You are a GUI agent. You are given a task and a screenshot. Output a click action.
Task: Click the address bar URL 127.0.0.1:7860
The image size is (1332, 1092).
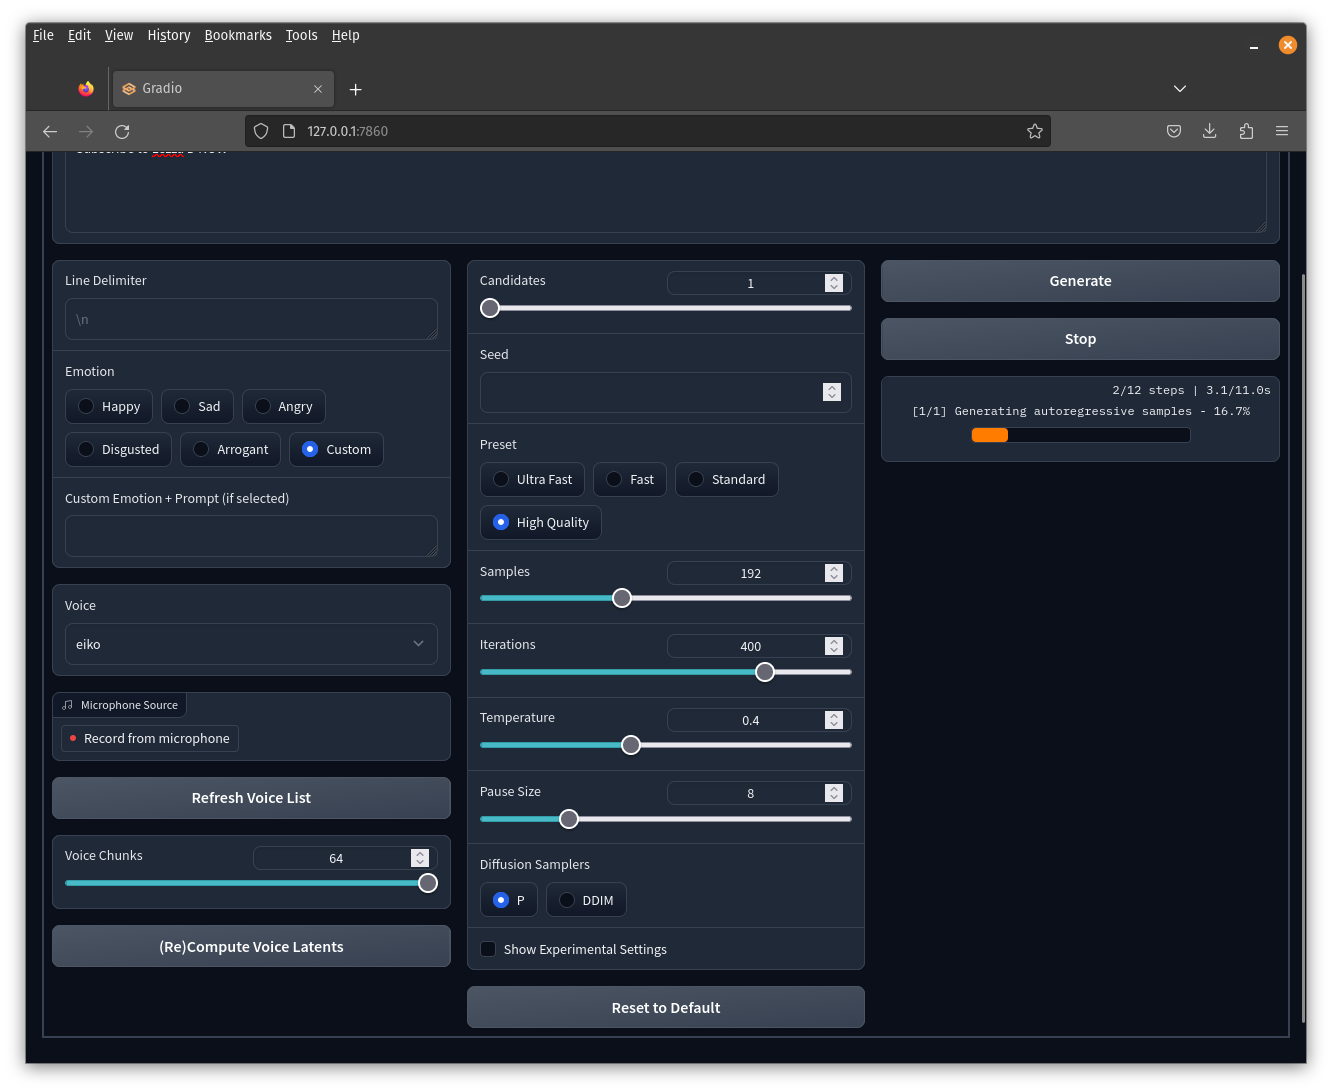[x=347, y=131]
